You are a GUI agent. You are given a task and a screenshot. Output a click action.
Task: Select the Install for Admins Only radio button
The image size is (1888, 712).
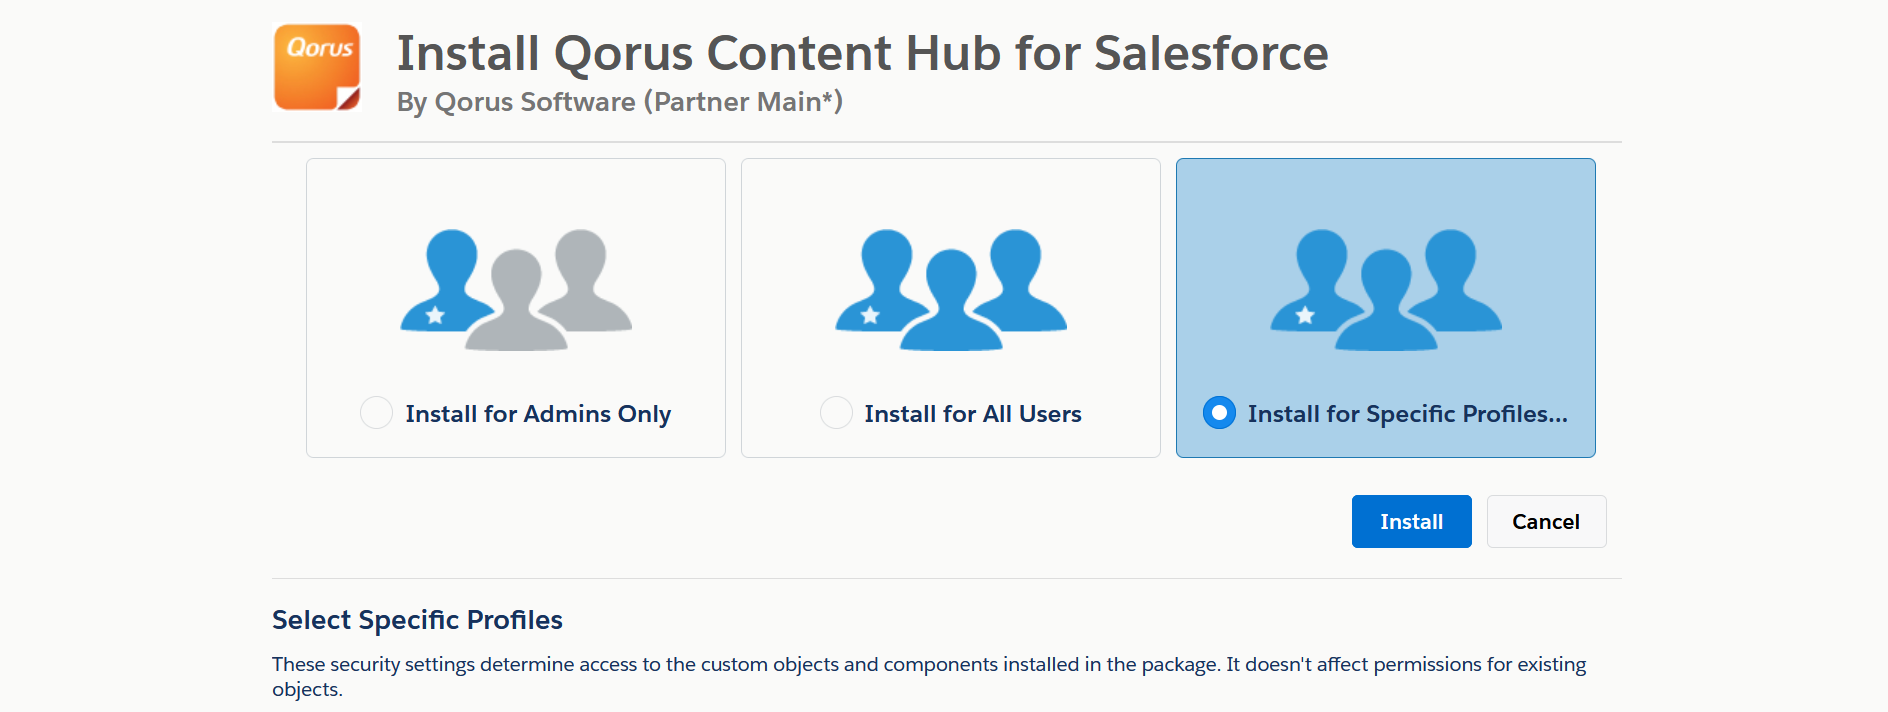376,413
